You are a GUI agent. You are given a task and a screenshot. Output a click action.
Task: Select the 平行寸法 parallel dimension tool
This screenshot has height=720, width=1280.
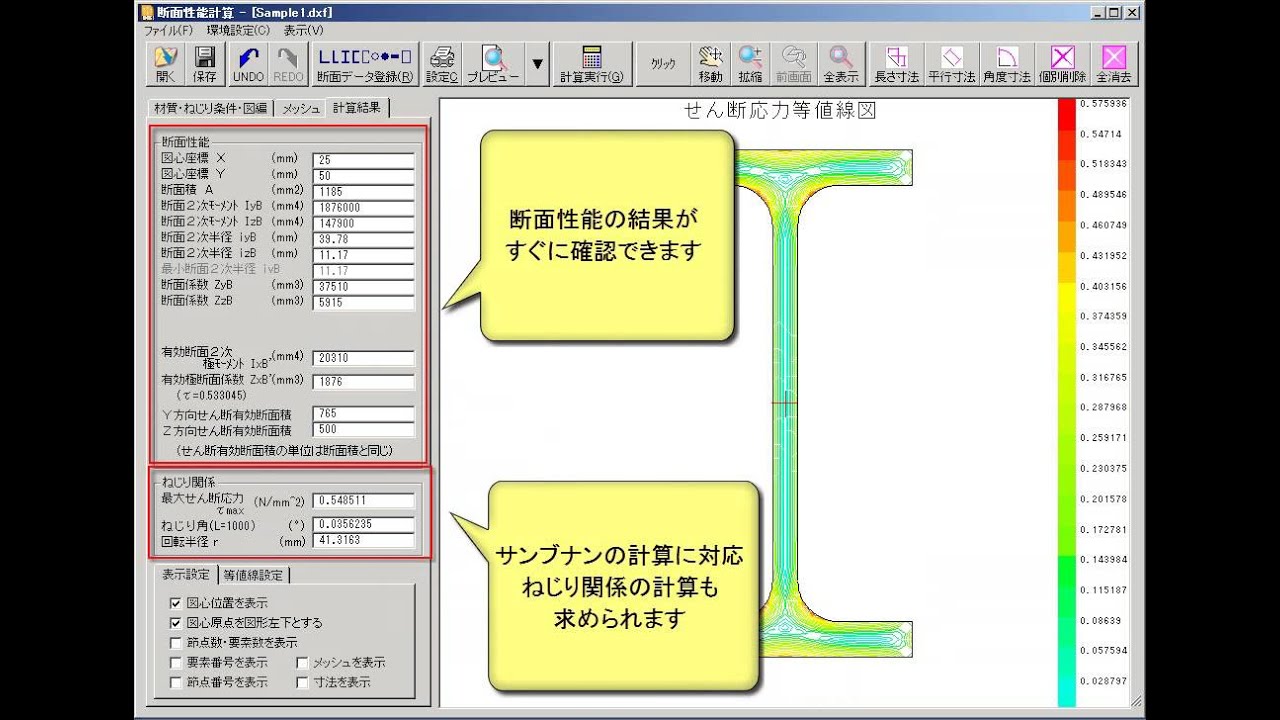[951, 64]
